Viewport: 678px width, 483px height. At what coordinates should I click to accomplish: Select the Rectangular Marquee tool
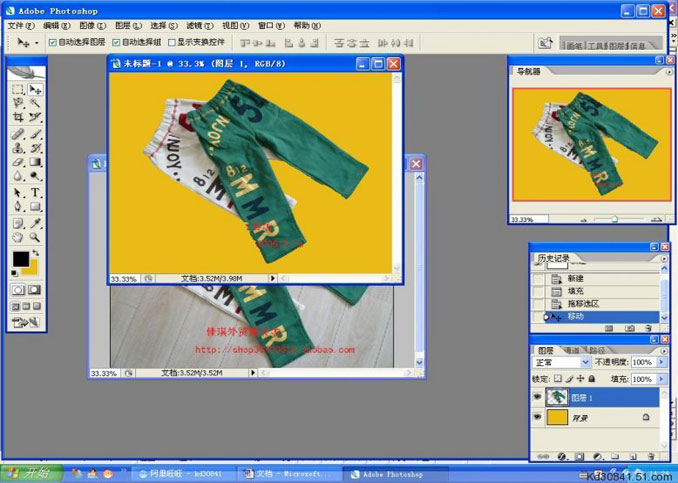(x=18, y=90)
